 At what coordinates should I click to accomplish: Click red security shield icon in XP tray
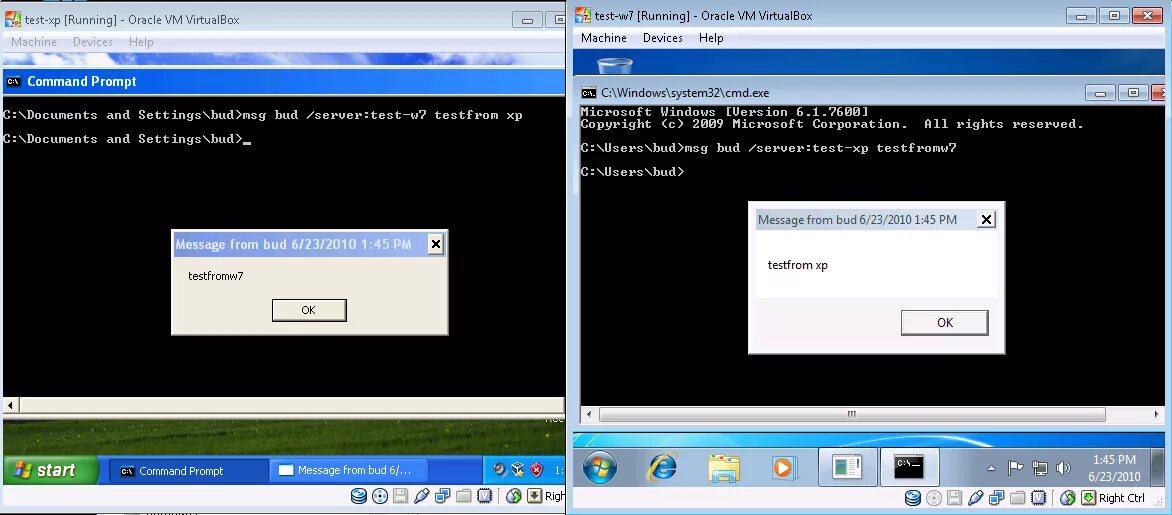point(536,469)
